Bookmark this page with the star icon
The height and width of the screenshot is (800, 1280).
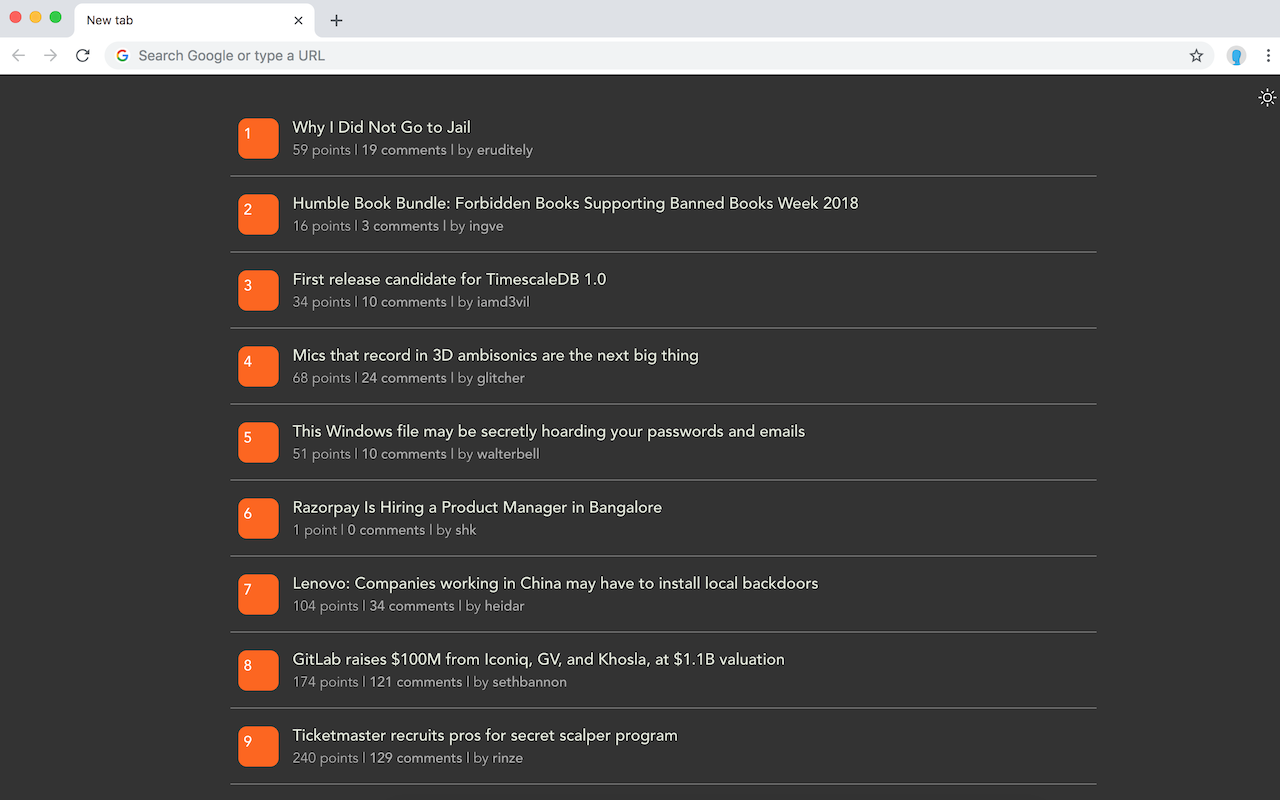(1196, 56)
